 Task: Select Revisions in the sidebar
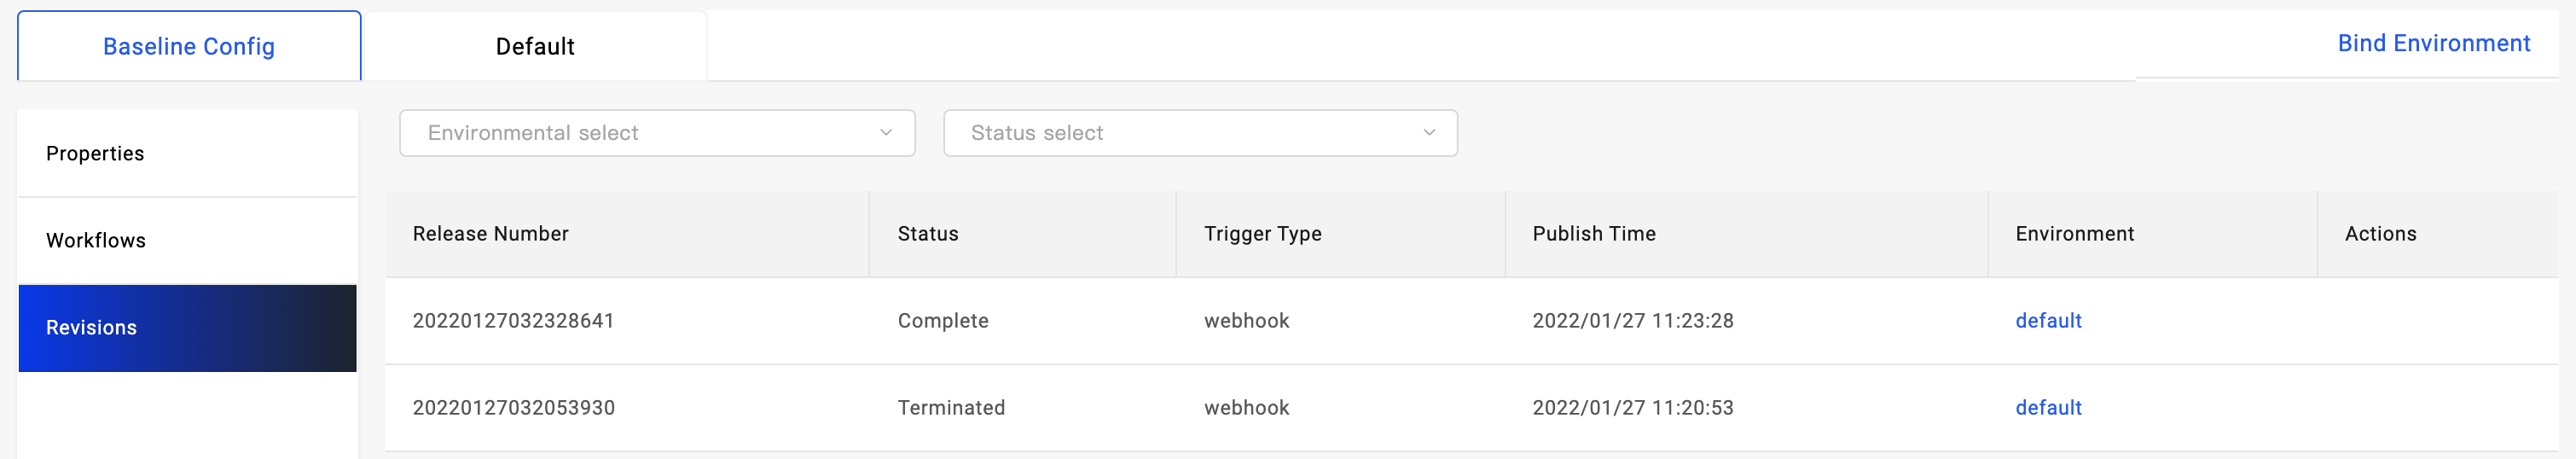[x=91, y=328]
